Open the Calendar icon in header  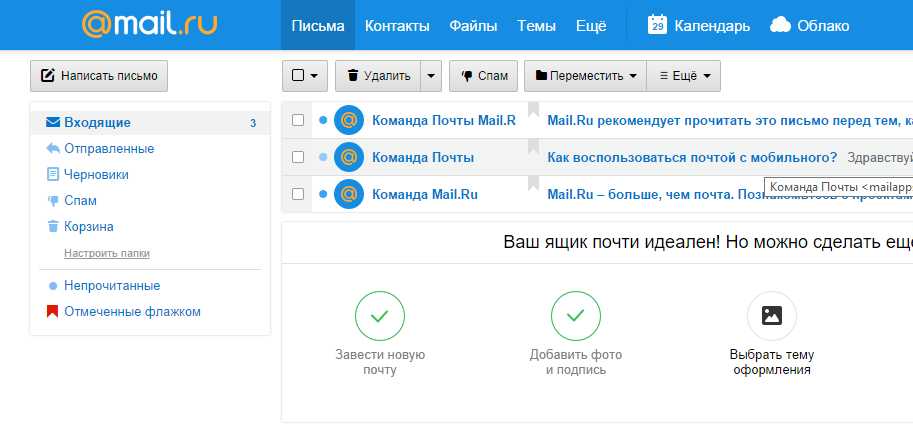658,25
